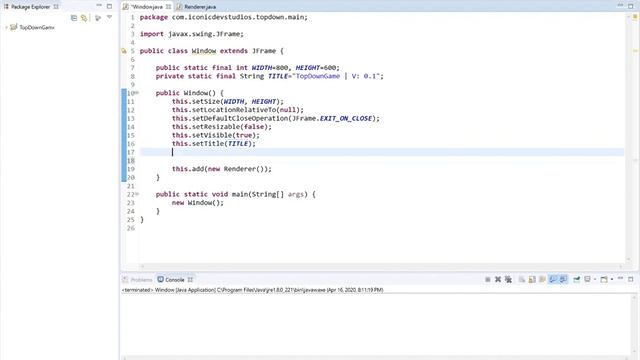This screenshot has width=640, height=360.
Task: Toggle Show Console on Standard Out
Action: coord(553,280)
